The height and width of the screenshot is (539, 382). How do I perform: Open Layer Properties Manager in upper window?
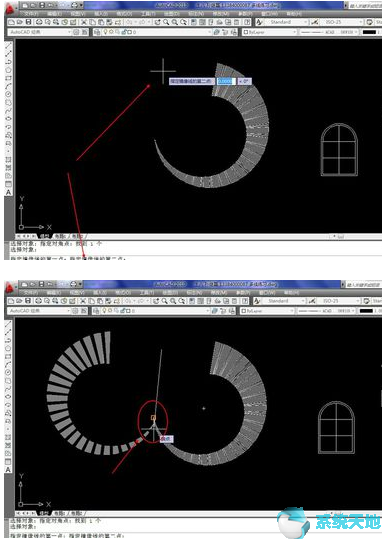pyautogui.click(x=97, y=32)
